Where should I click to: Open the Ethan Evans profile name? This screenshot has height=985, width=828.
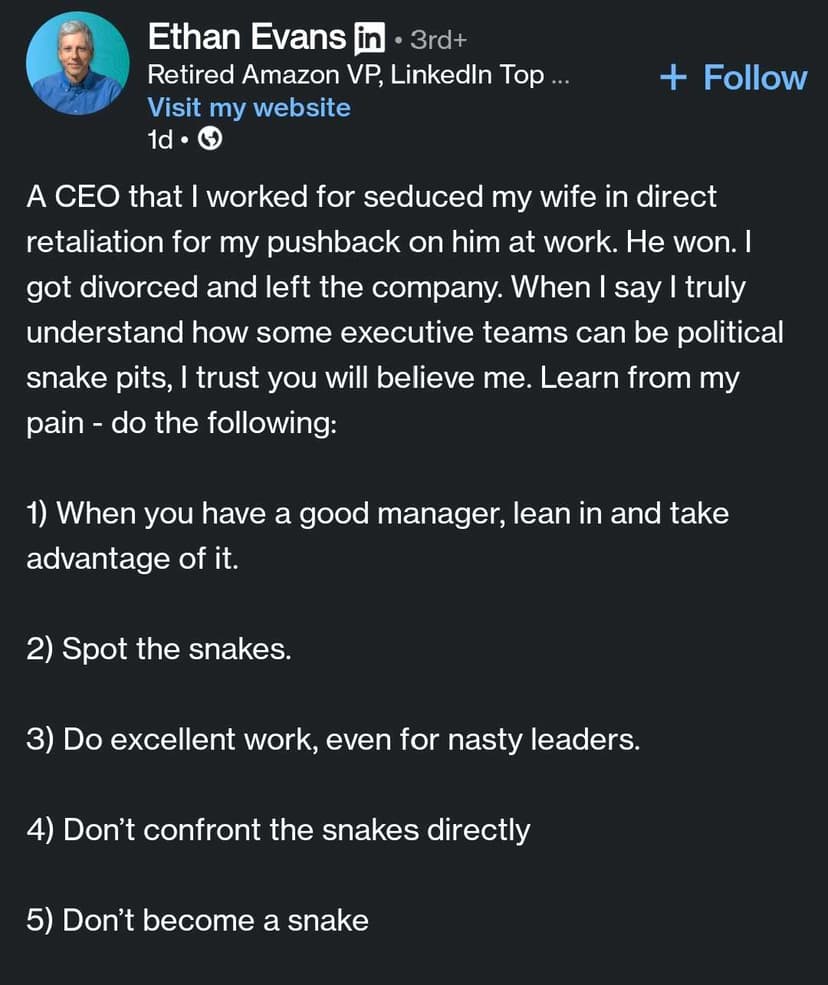pos(247,38)
